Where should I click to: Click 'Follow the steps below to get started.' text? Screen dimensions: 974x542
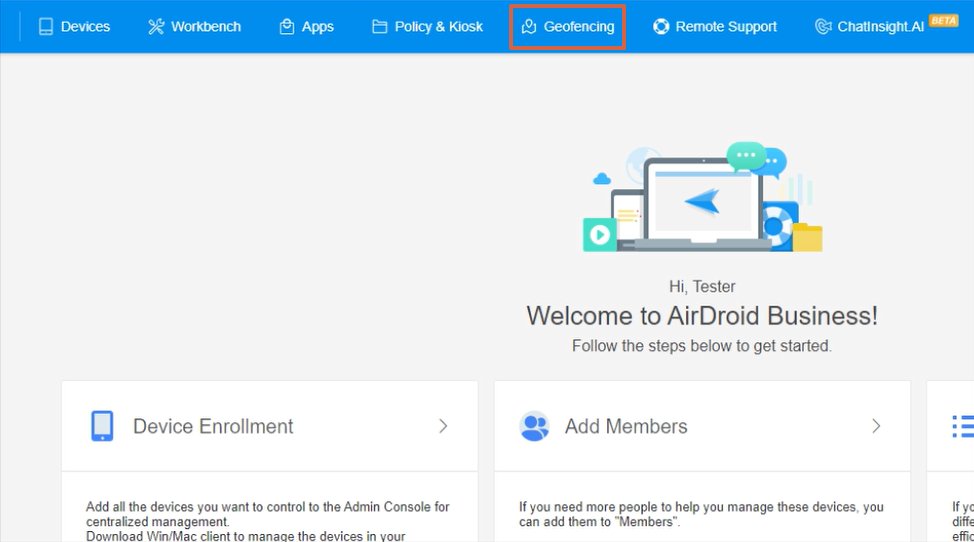tap(702, 346)
